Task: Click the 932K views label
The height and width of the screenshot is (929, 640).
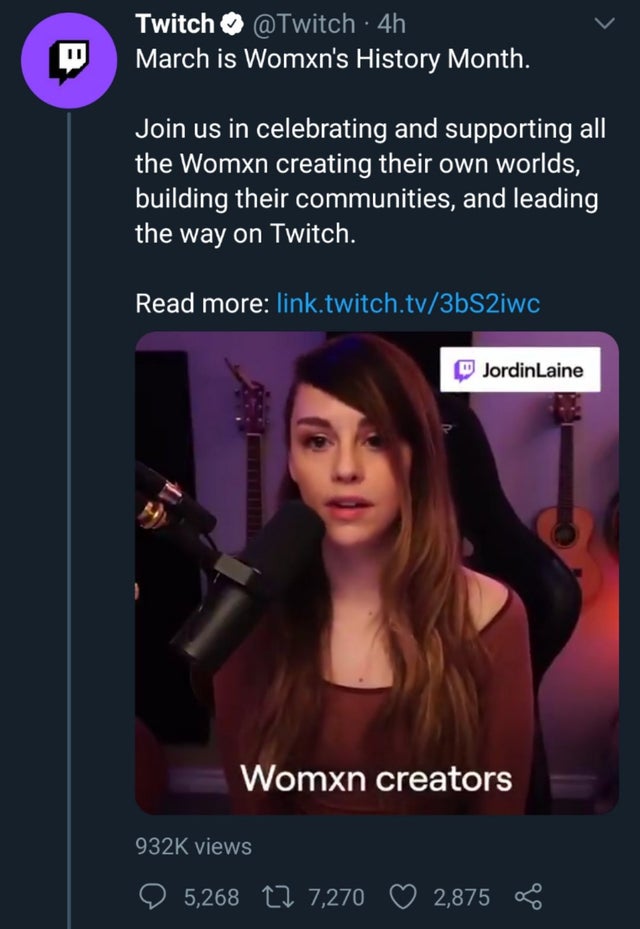Action: [x=193, y=846]
